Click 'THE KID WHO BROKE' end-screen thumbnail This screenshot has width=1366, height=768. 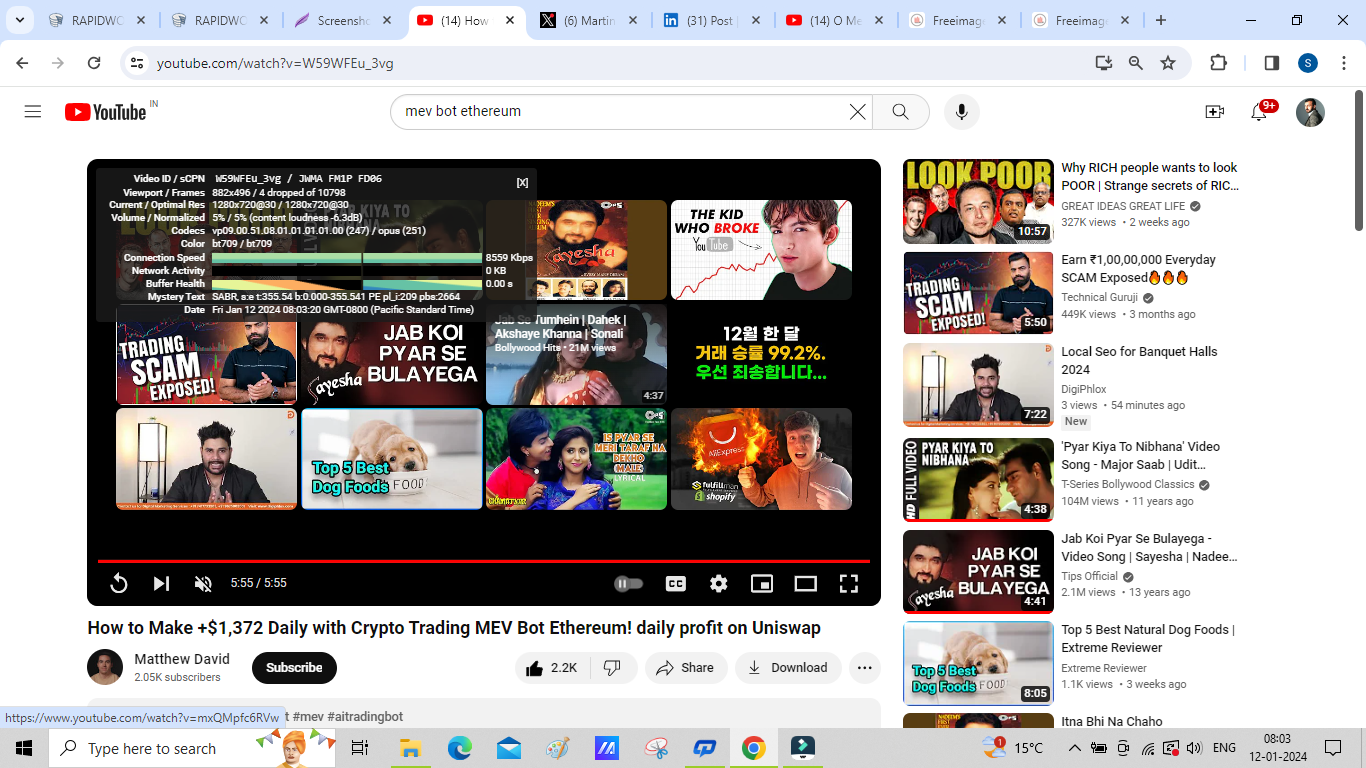761,250
